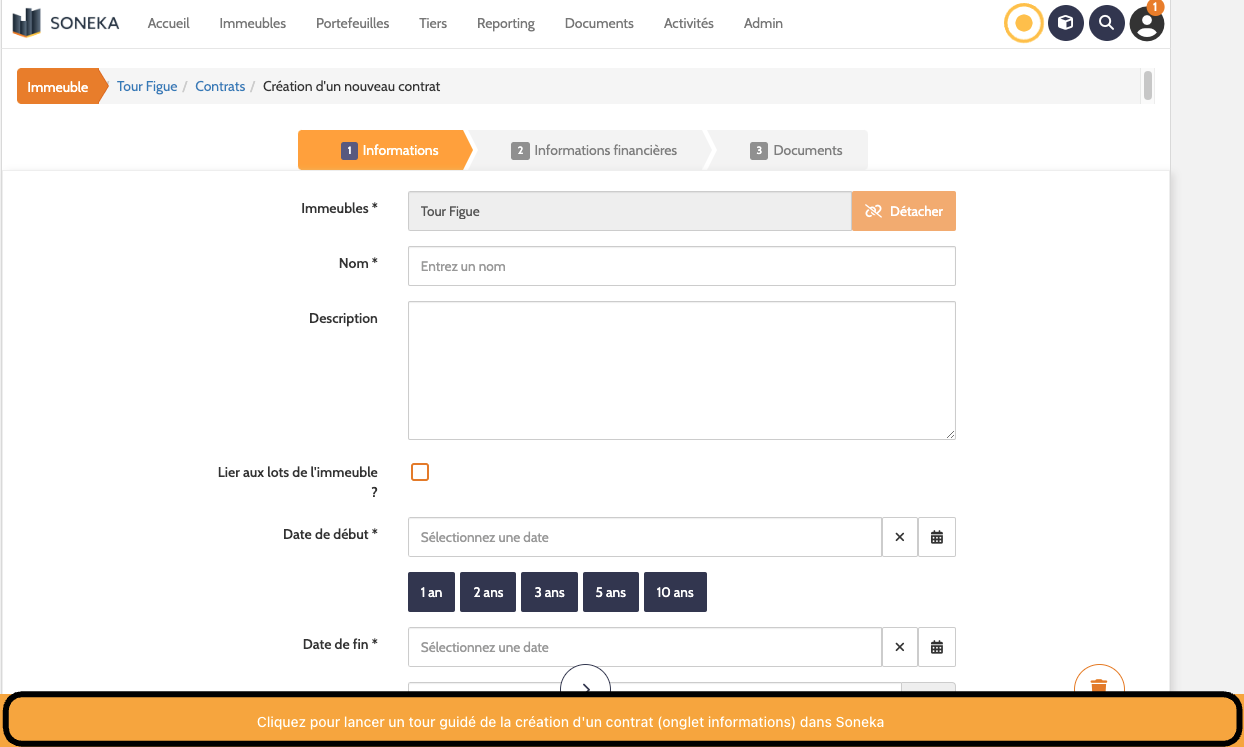Clear the Date de début field

tap(899, 537)
